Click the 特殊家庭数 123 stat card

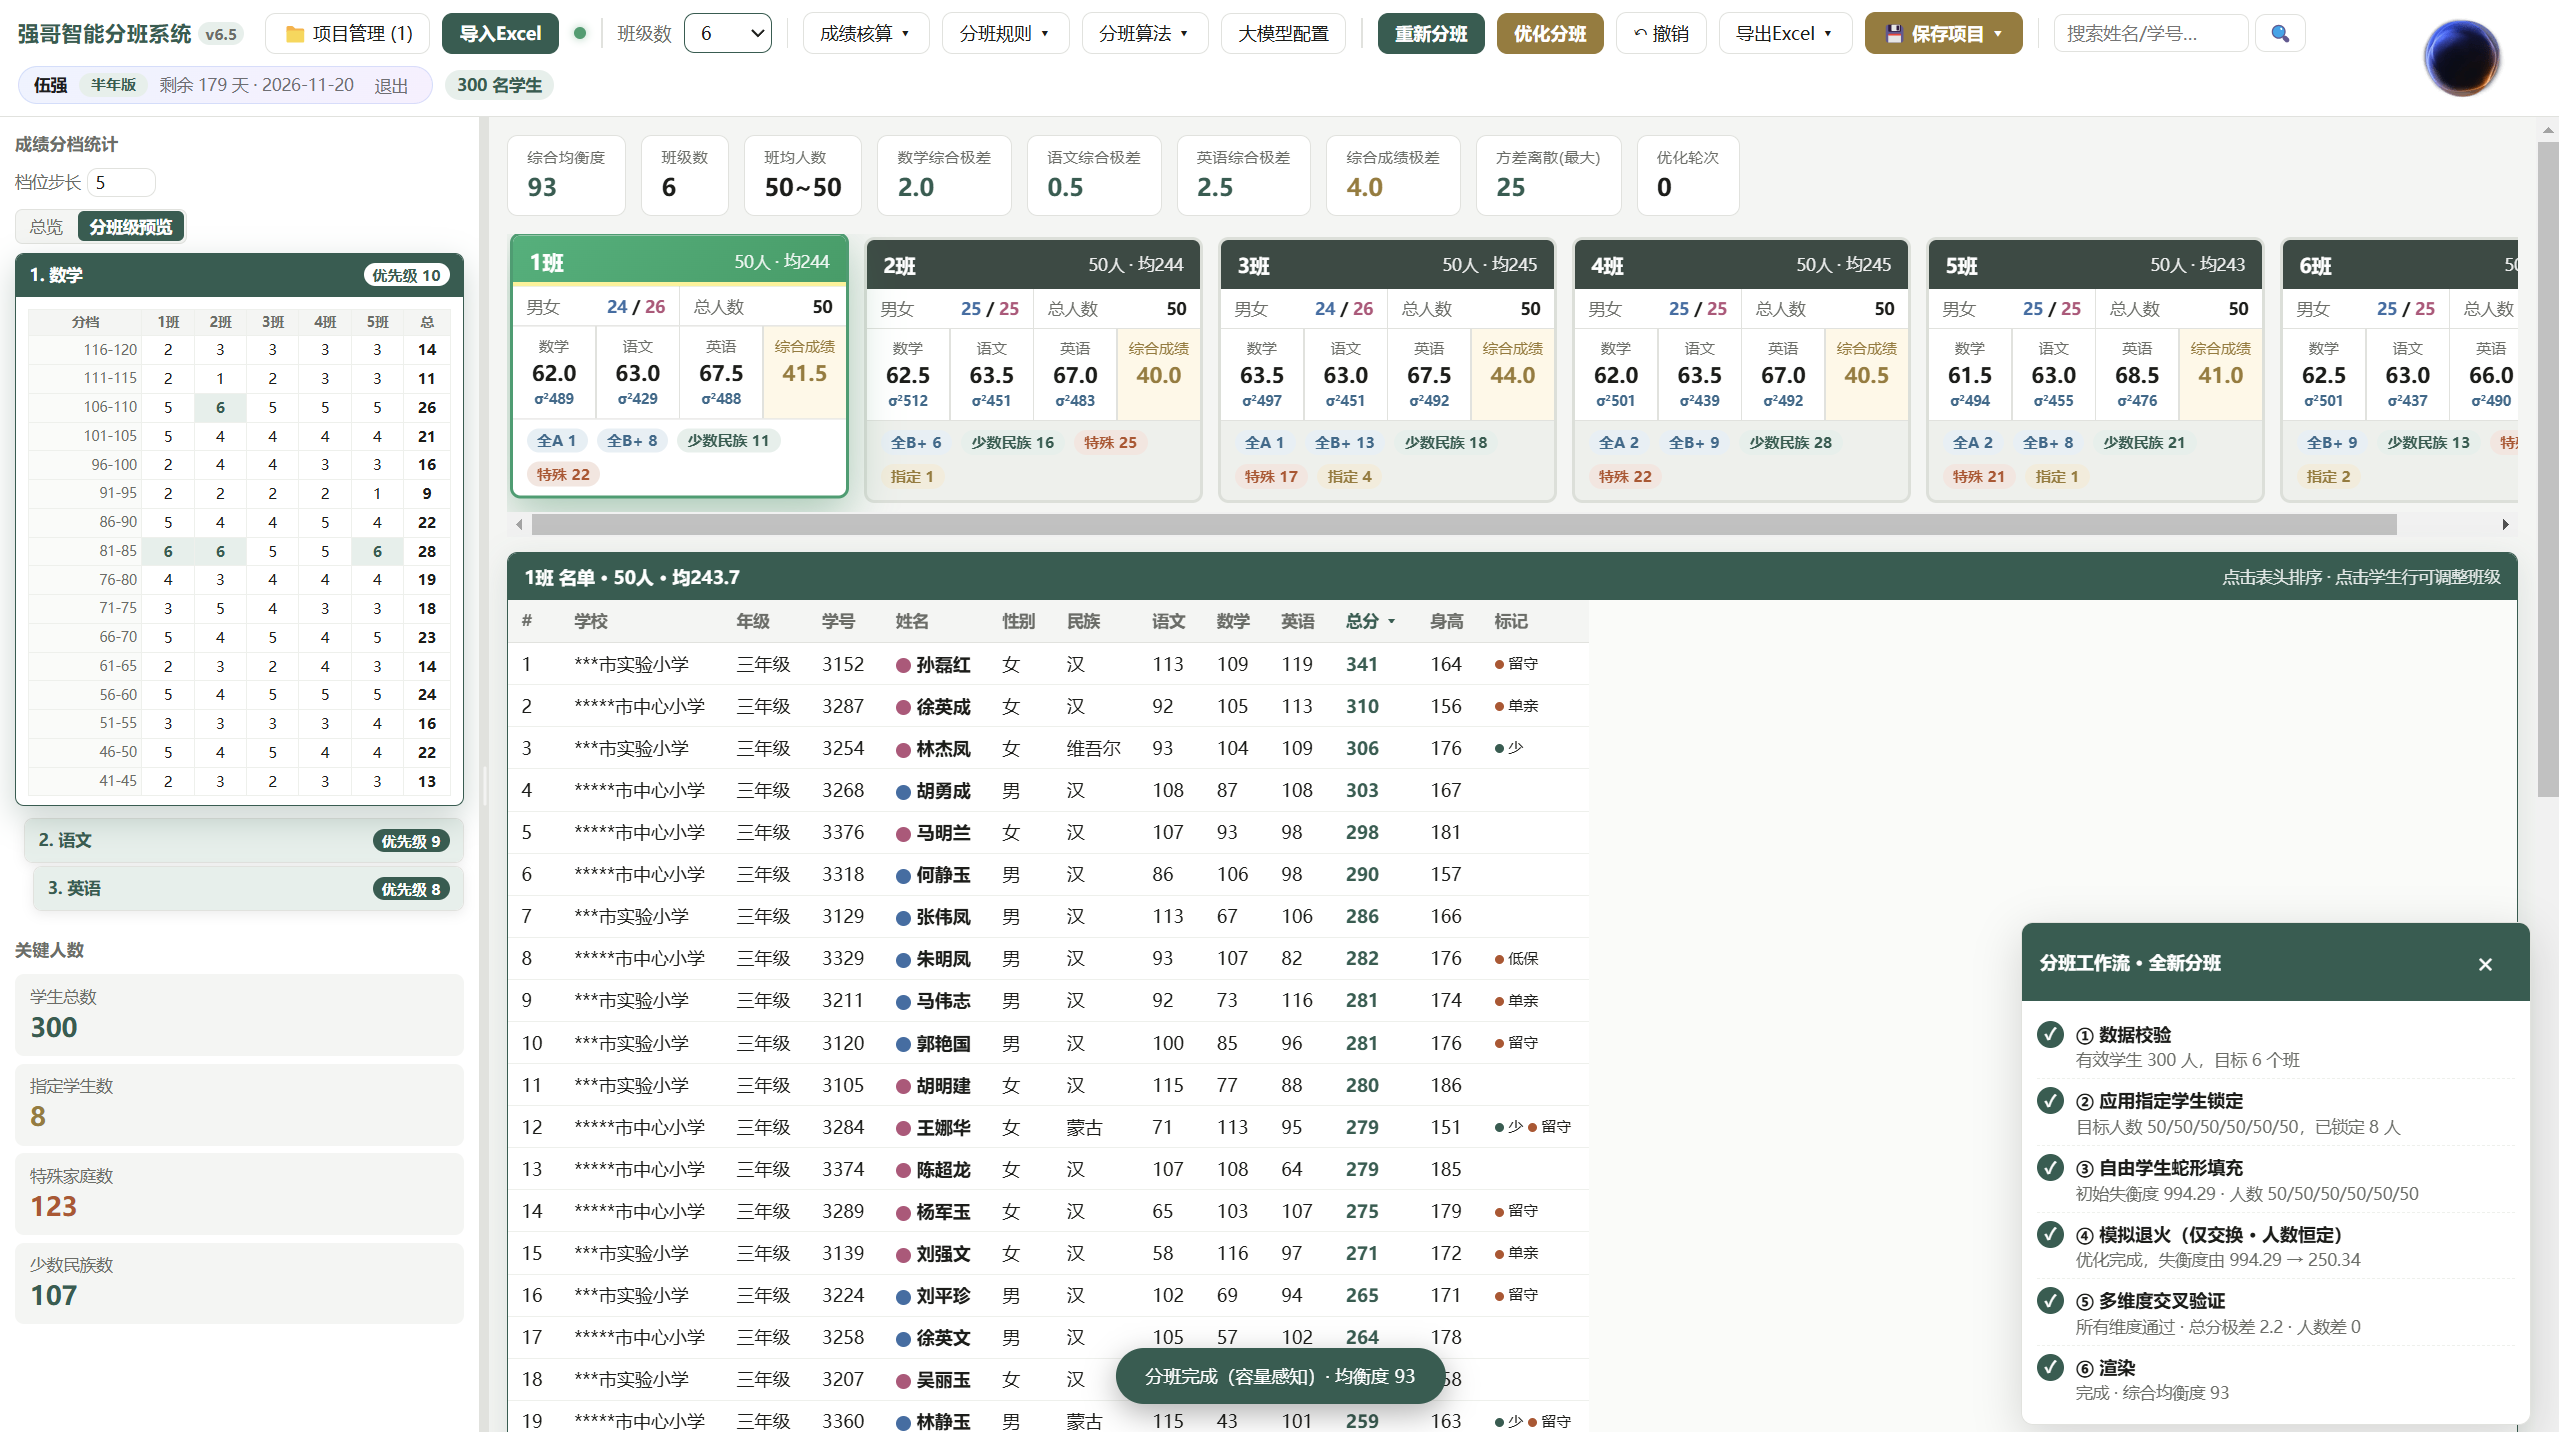click(239, 1194)
